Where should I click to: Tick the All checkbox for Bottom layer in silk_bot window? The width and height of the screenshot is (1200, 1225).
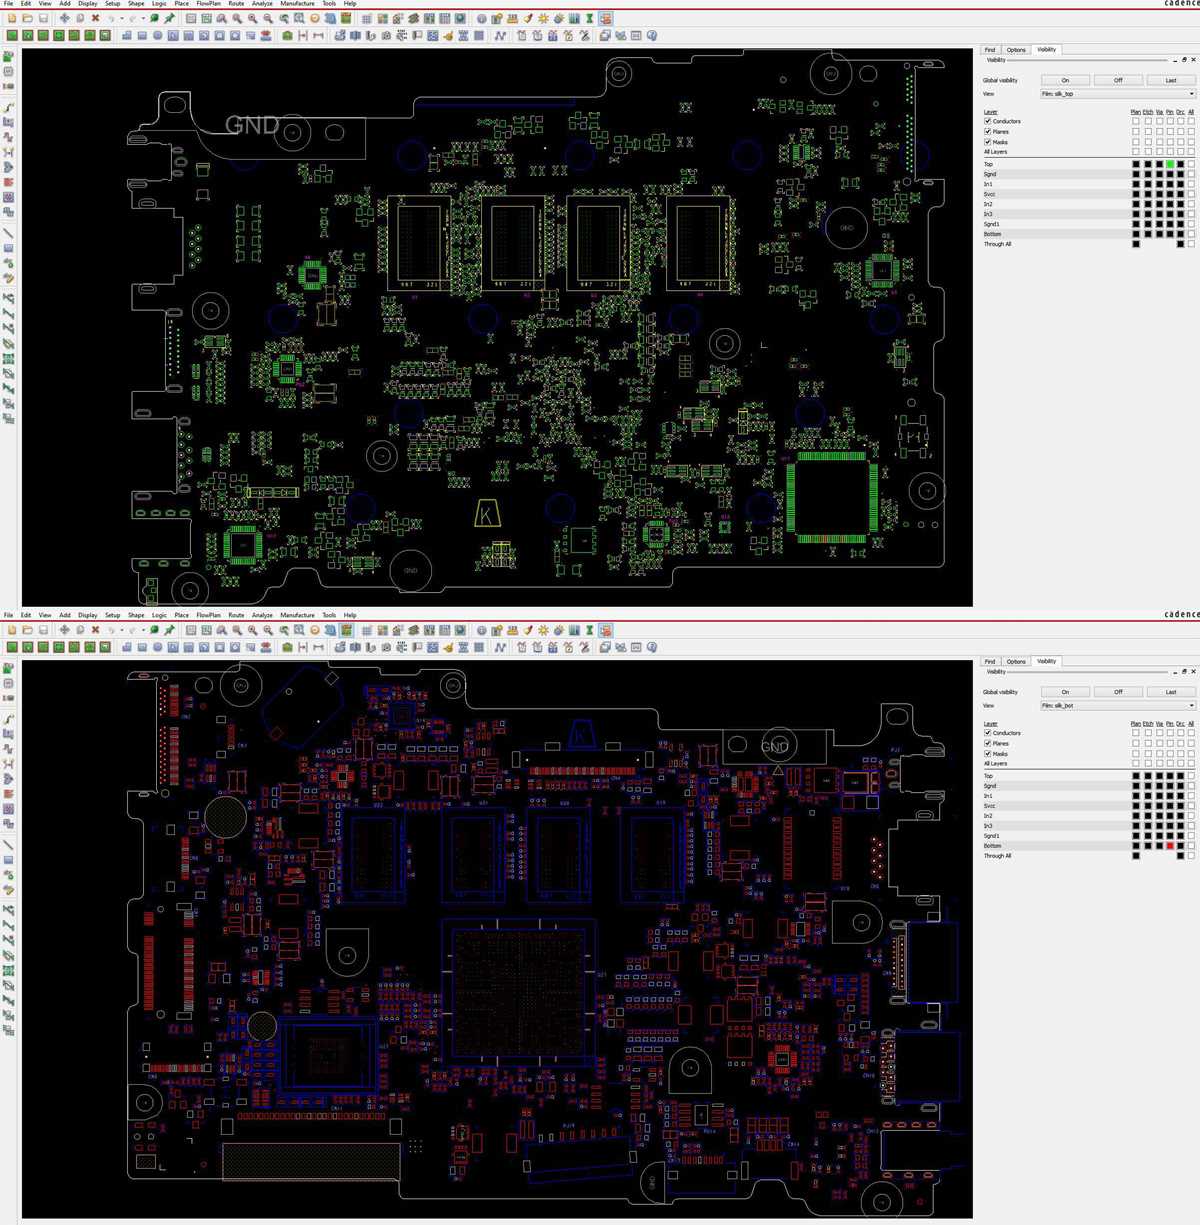1191,846
